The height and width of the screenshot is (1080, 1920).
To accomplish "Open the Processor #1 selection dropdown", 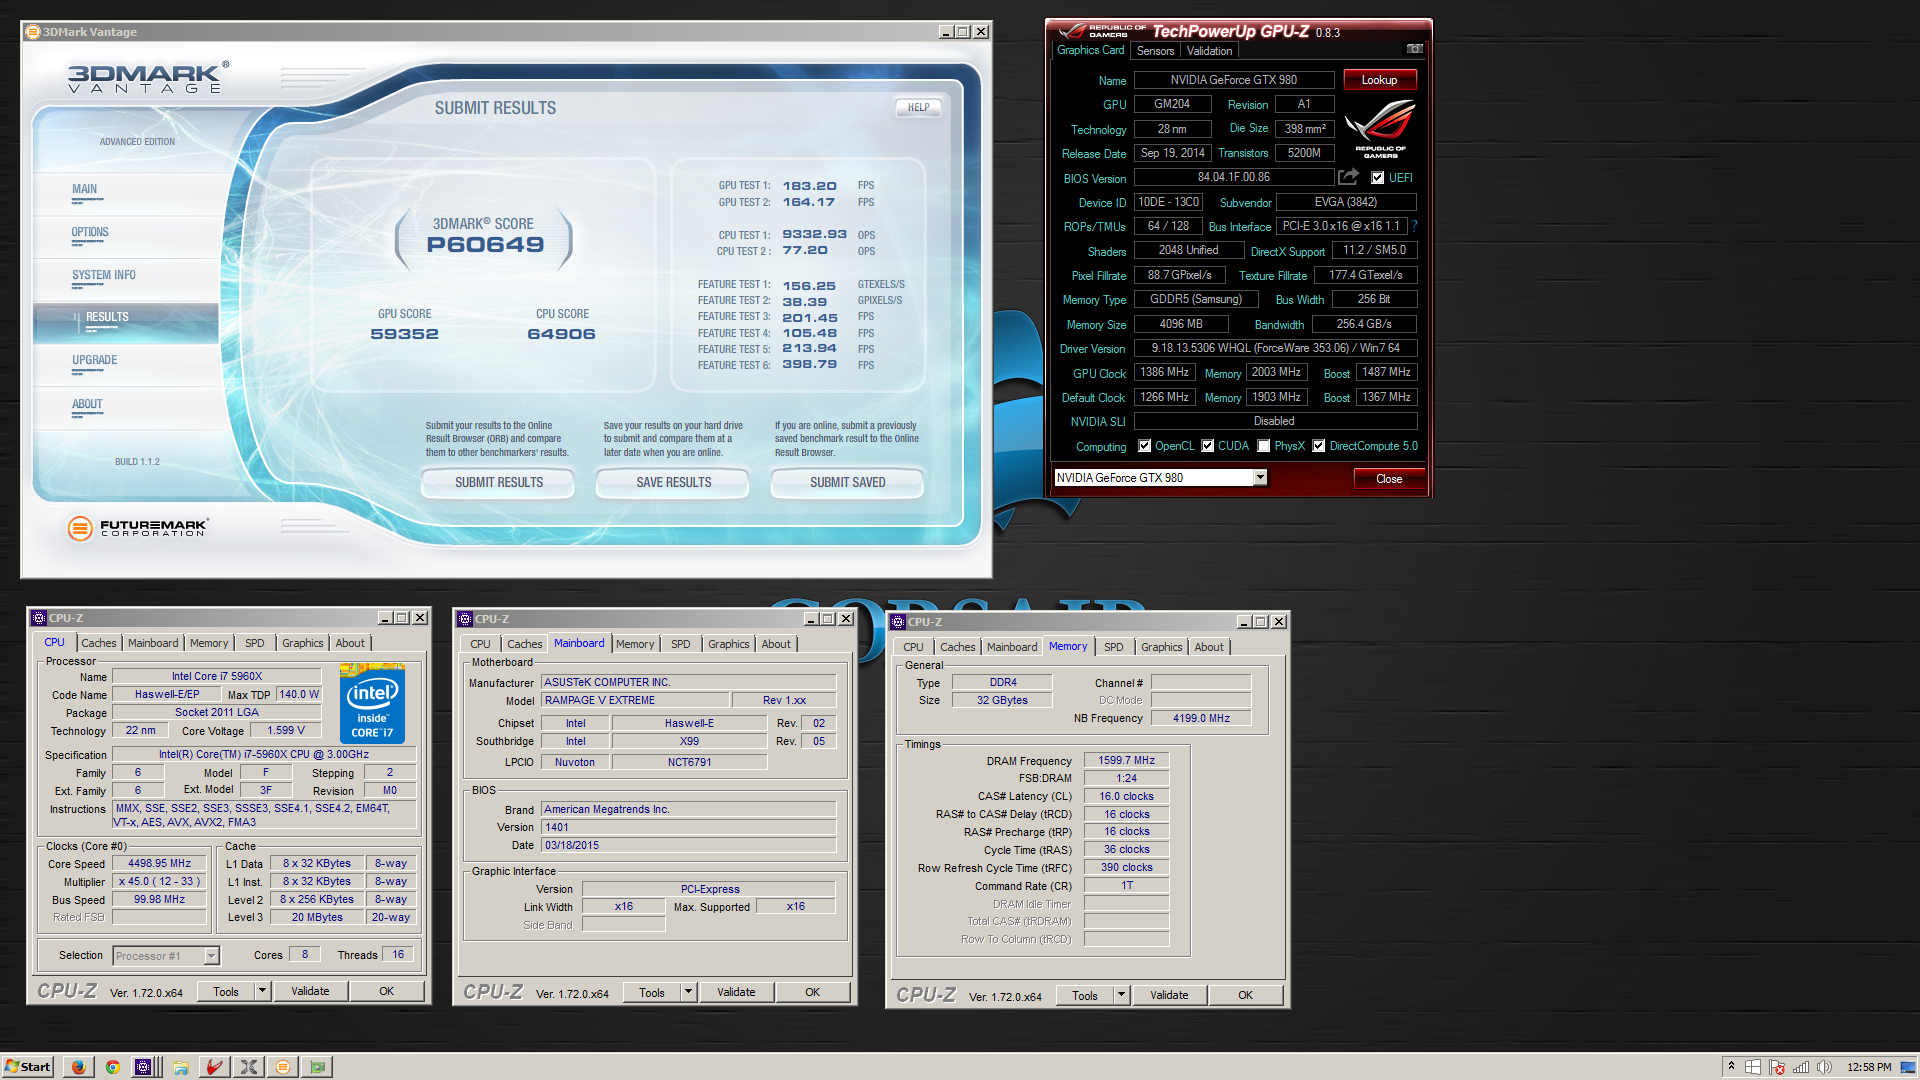I will point(211,956).
